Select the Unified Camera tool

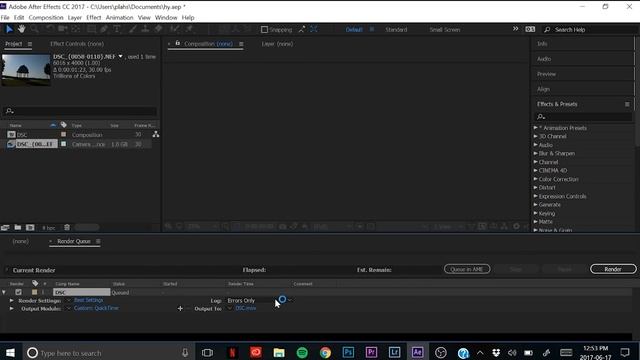coord(62,29)
